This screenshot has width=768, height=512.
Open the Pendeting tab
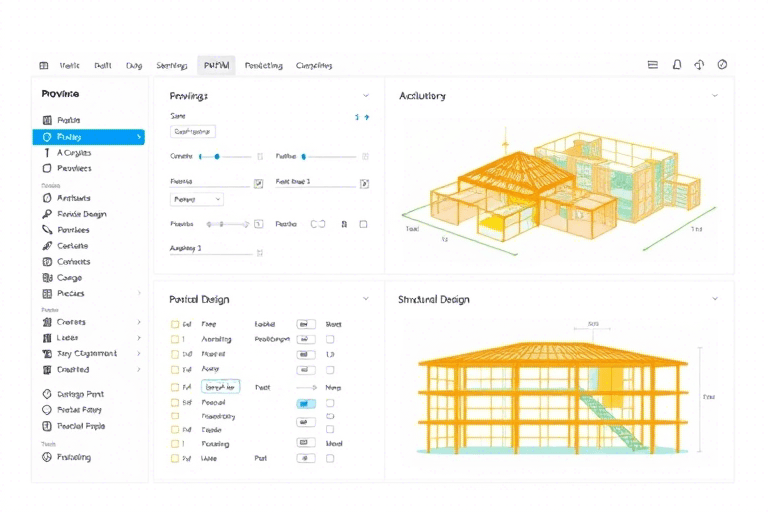[263, 66]
